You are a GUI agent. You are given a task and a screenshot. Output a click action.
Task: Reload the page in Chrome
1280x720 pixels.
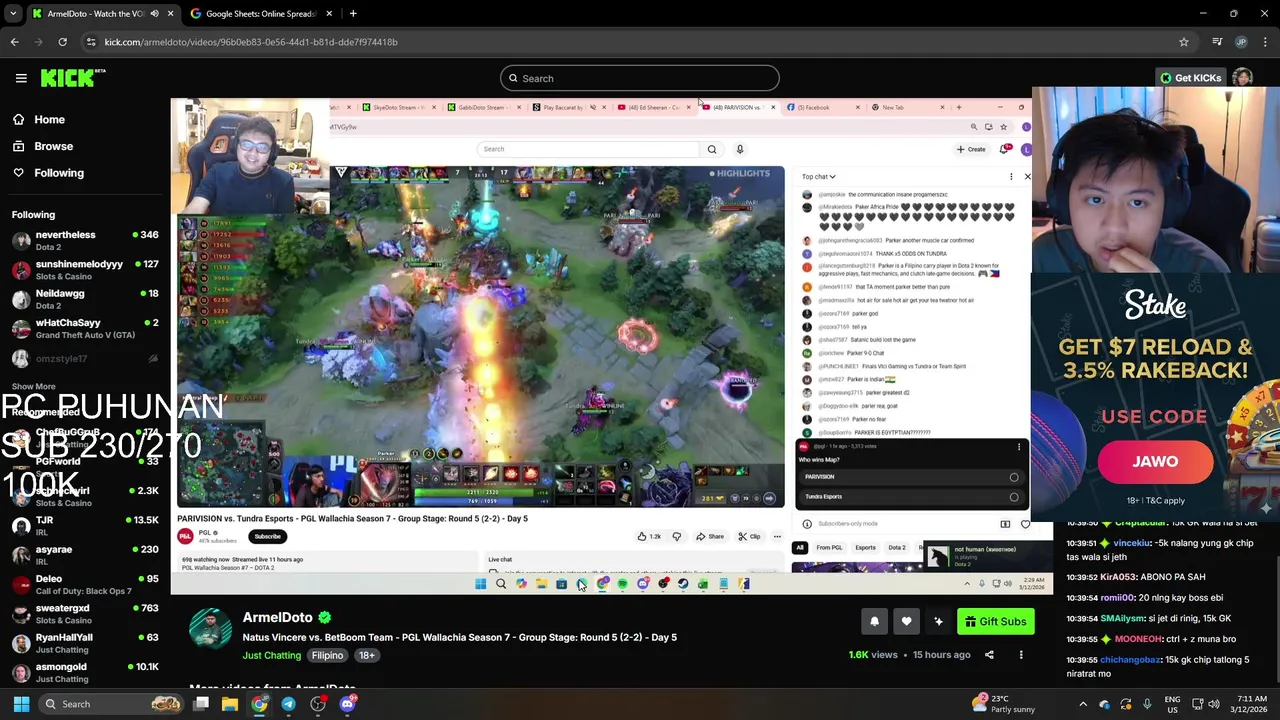62,42
